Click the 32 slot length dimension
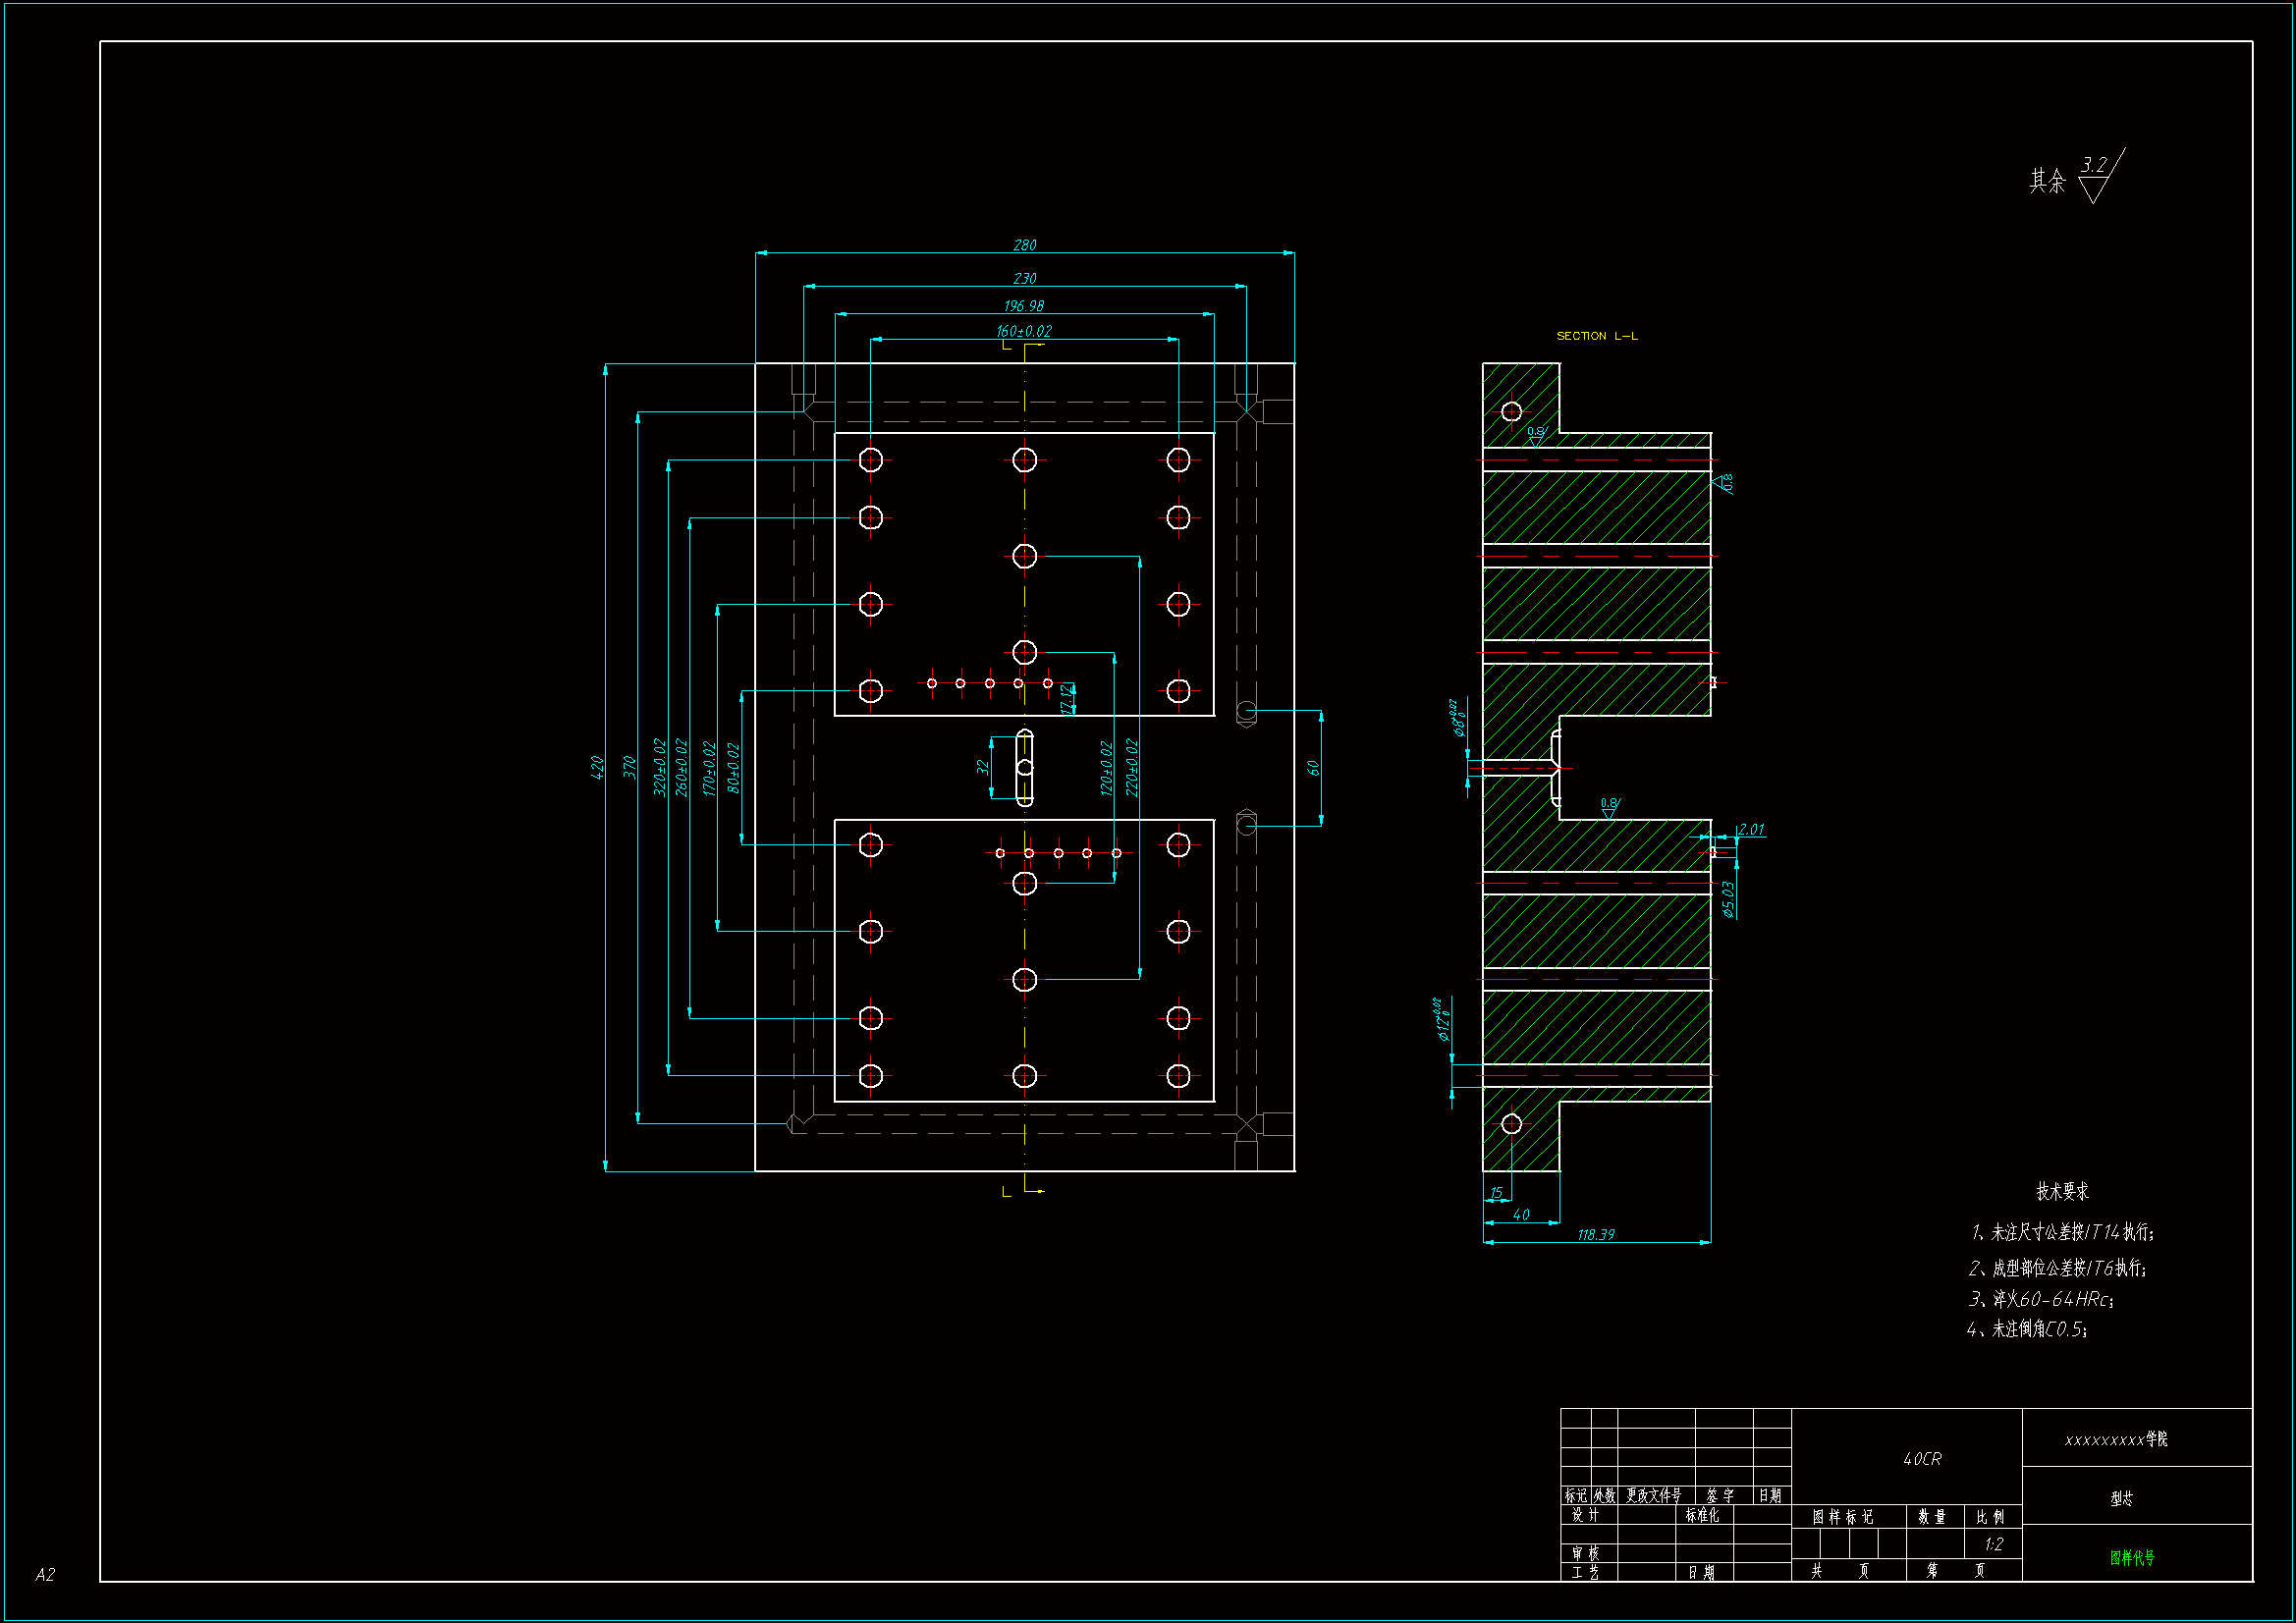 982,767
